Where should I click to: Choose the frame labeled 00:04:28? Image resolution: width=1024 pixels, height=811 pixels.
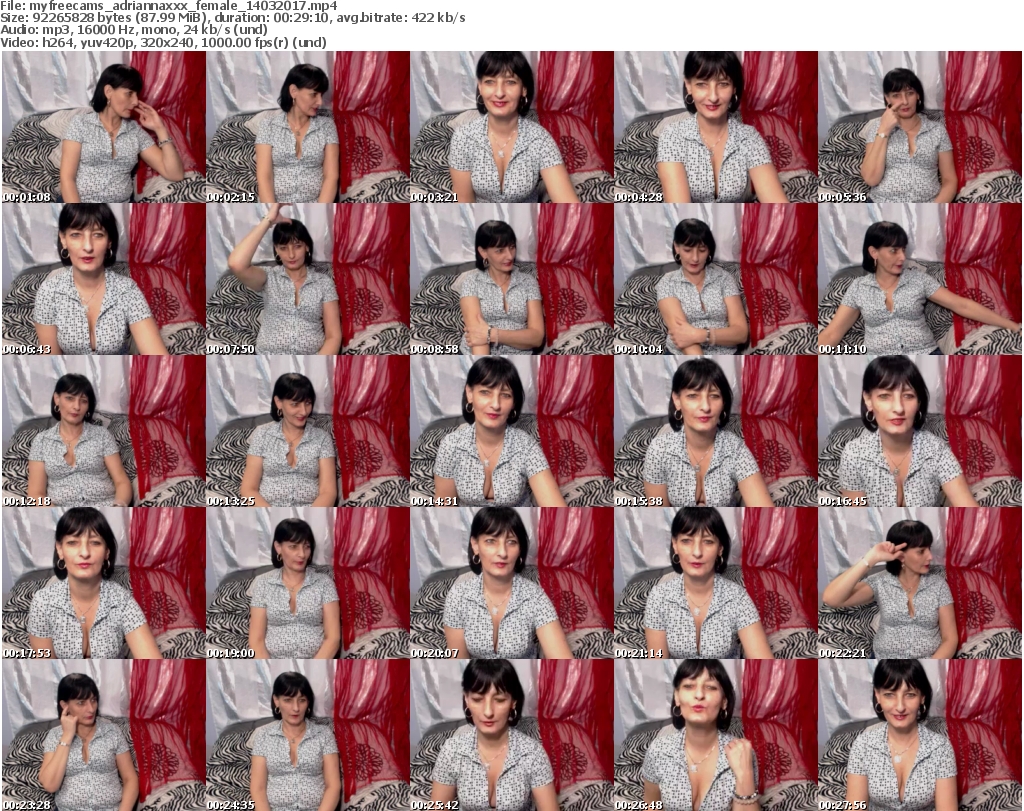[716, 127]
